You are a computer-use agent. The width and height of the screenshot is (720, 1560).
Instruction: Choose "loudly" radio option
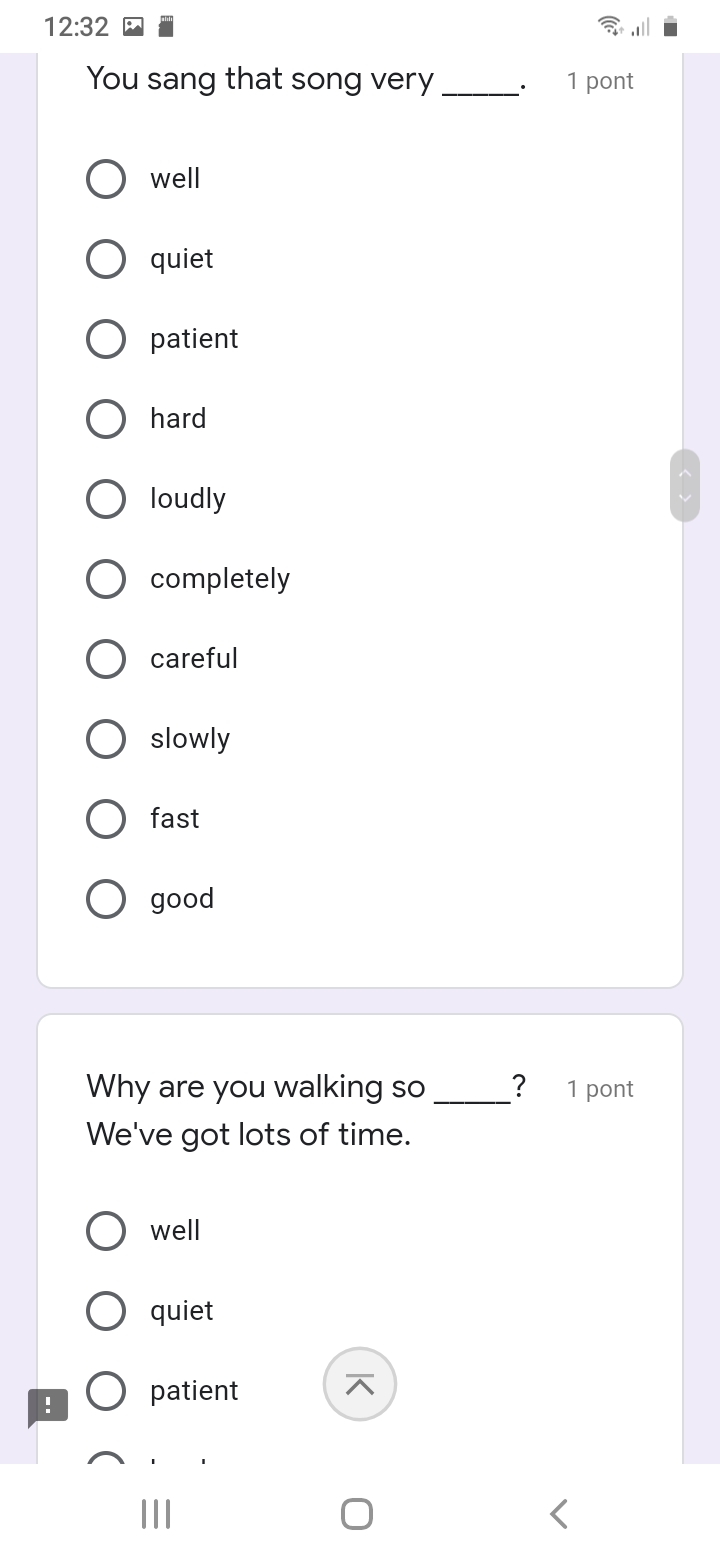click(106, 499)
